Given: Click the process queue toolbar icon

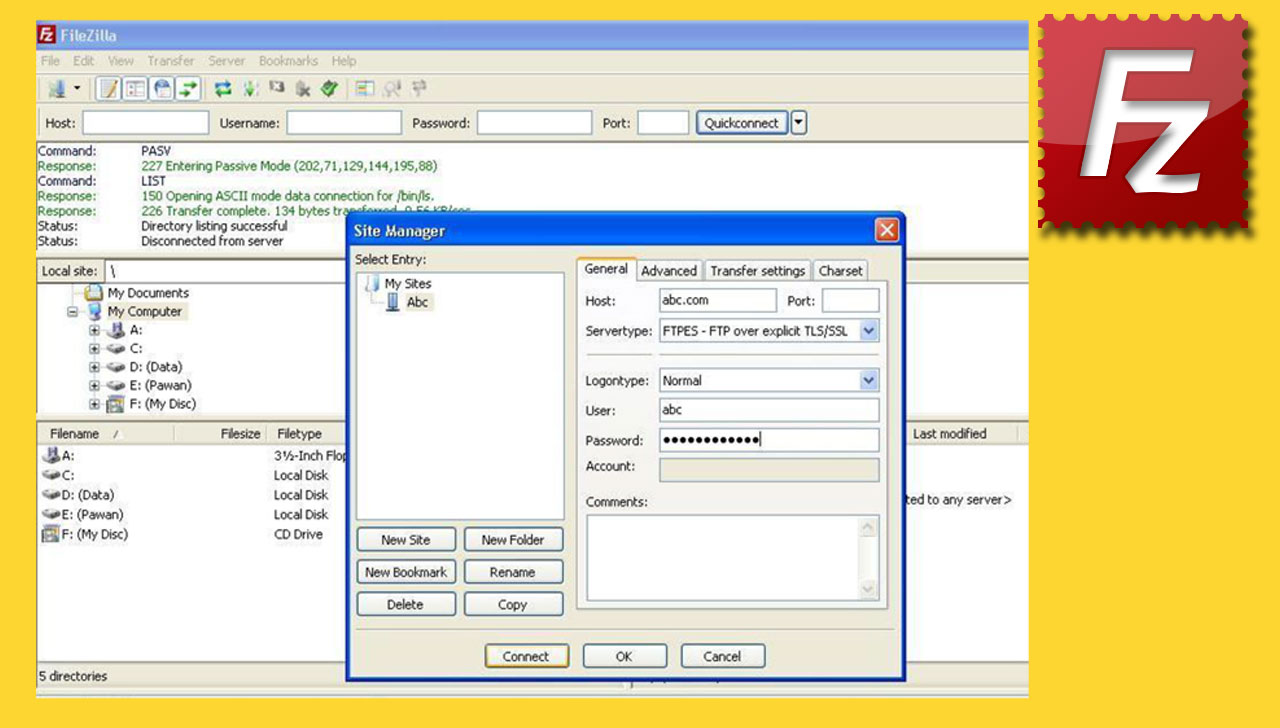Looking at the screenshot, I should tap(250, 88).
